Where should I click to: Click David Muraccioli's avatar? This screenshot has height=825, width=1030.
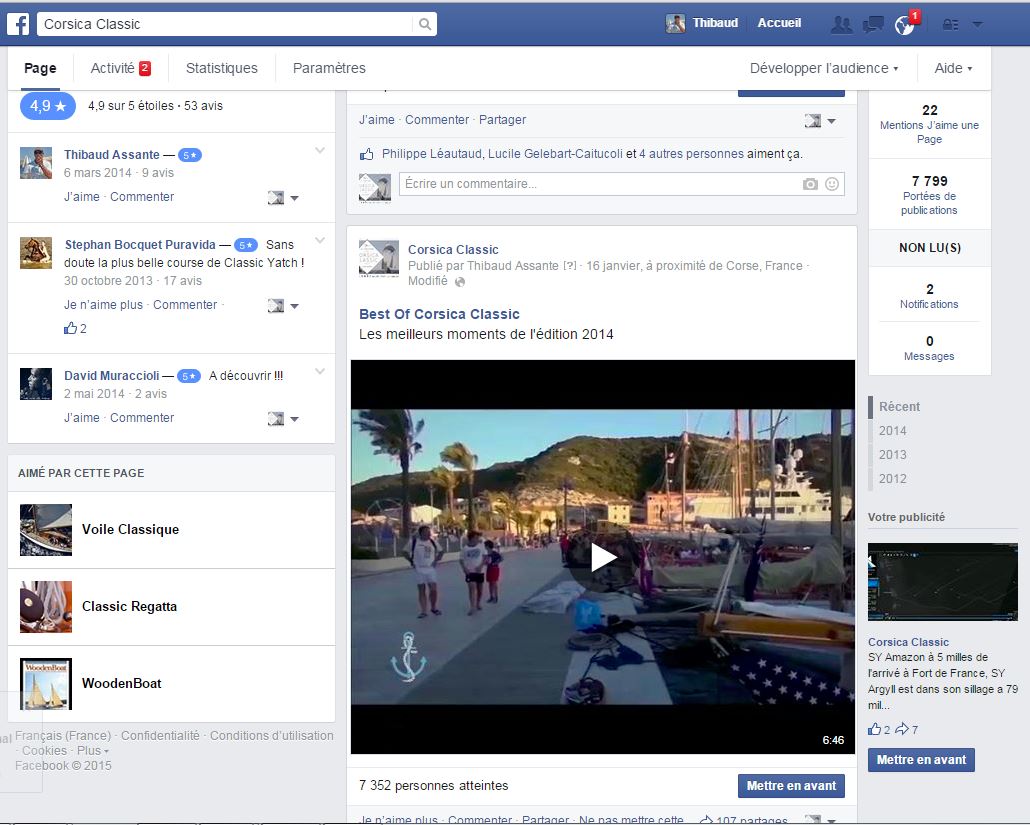click(36, 384)
